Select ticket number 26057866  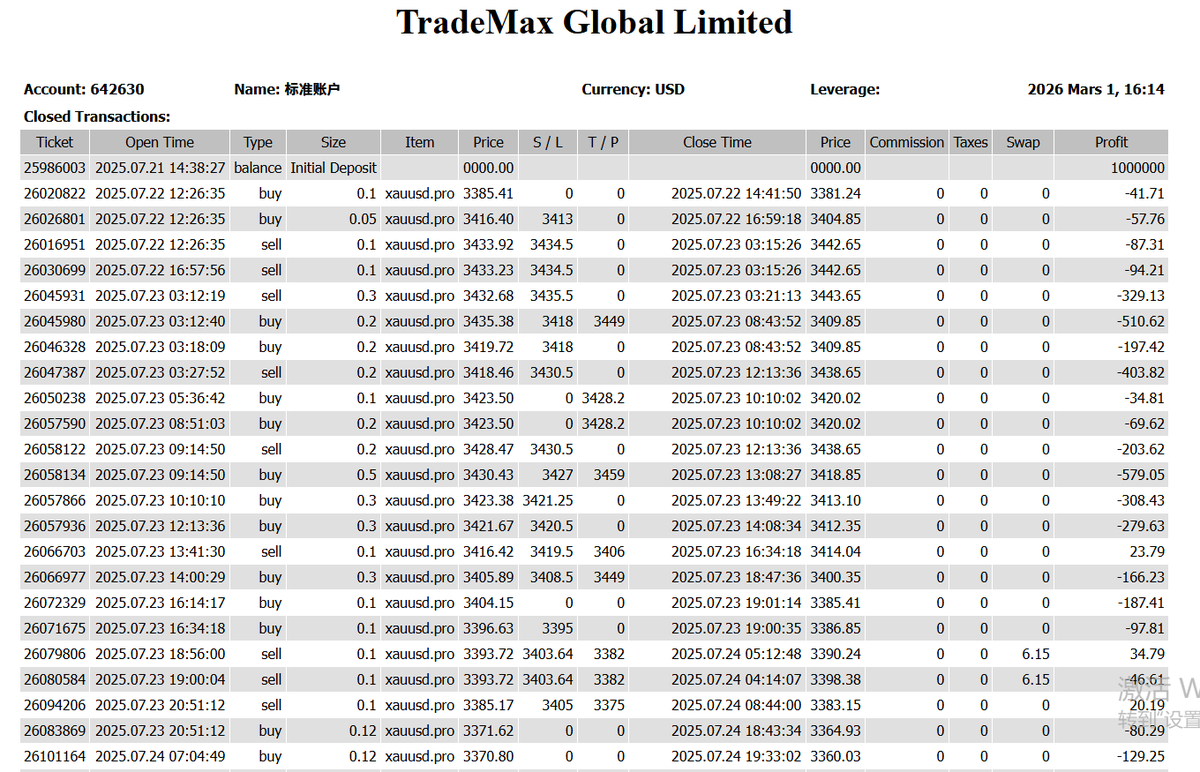click(x=55, y=500)
